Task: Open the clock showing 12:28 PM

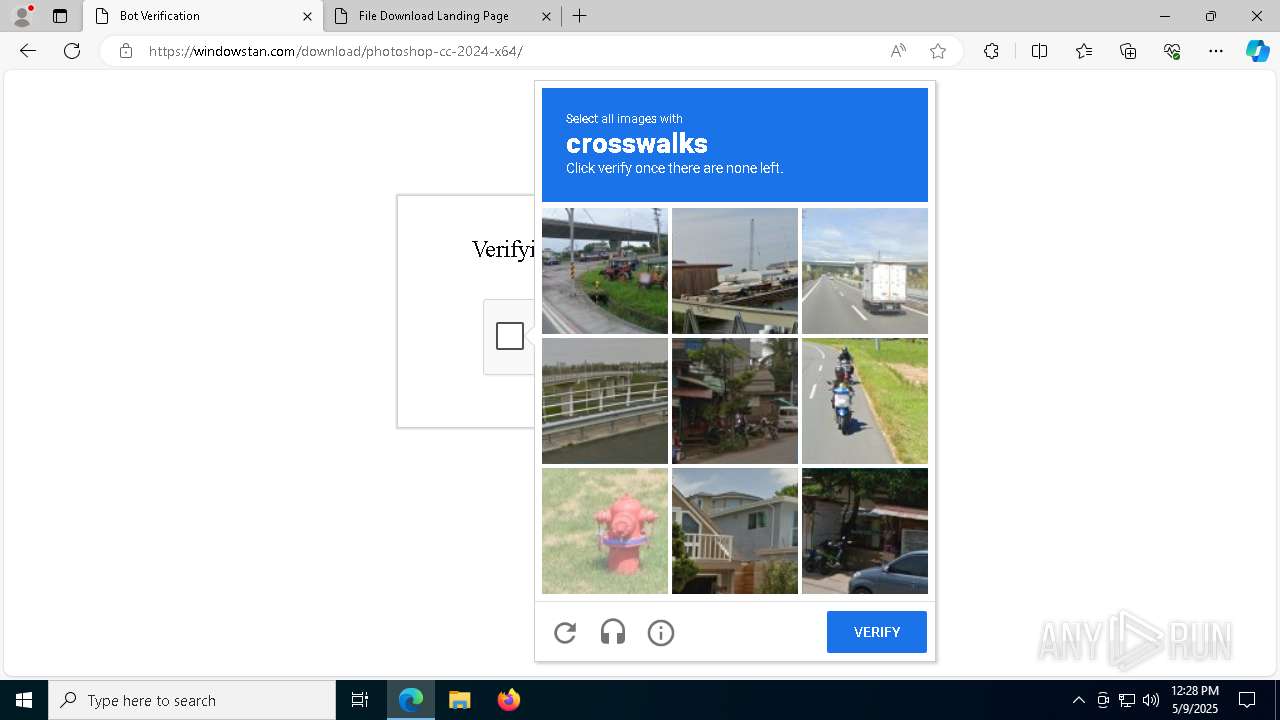Action: [1195, 700]
